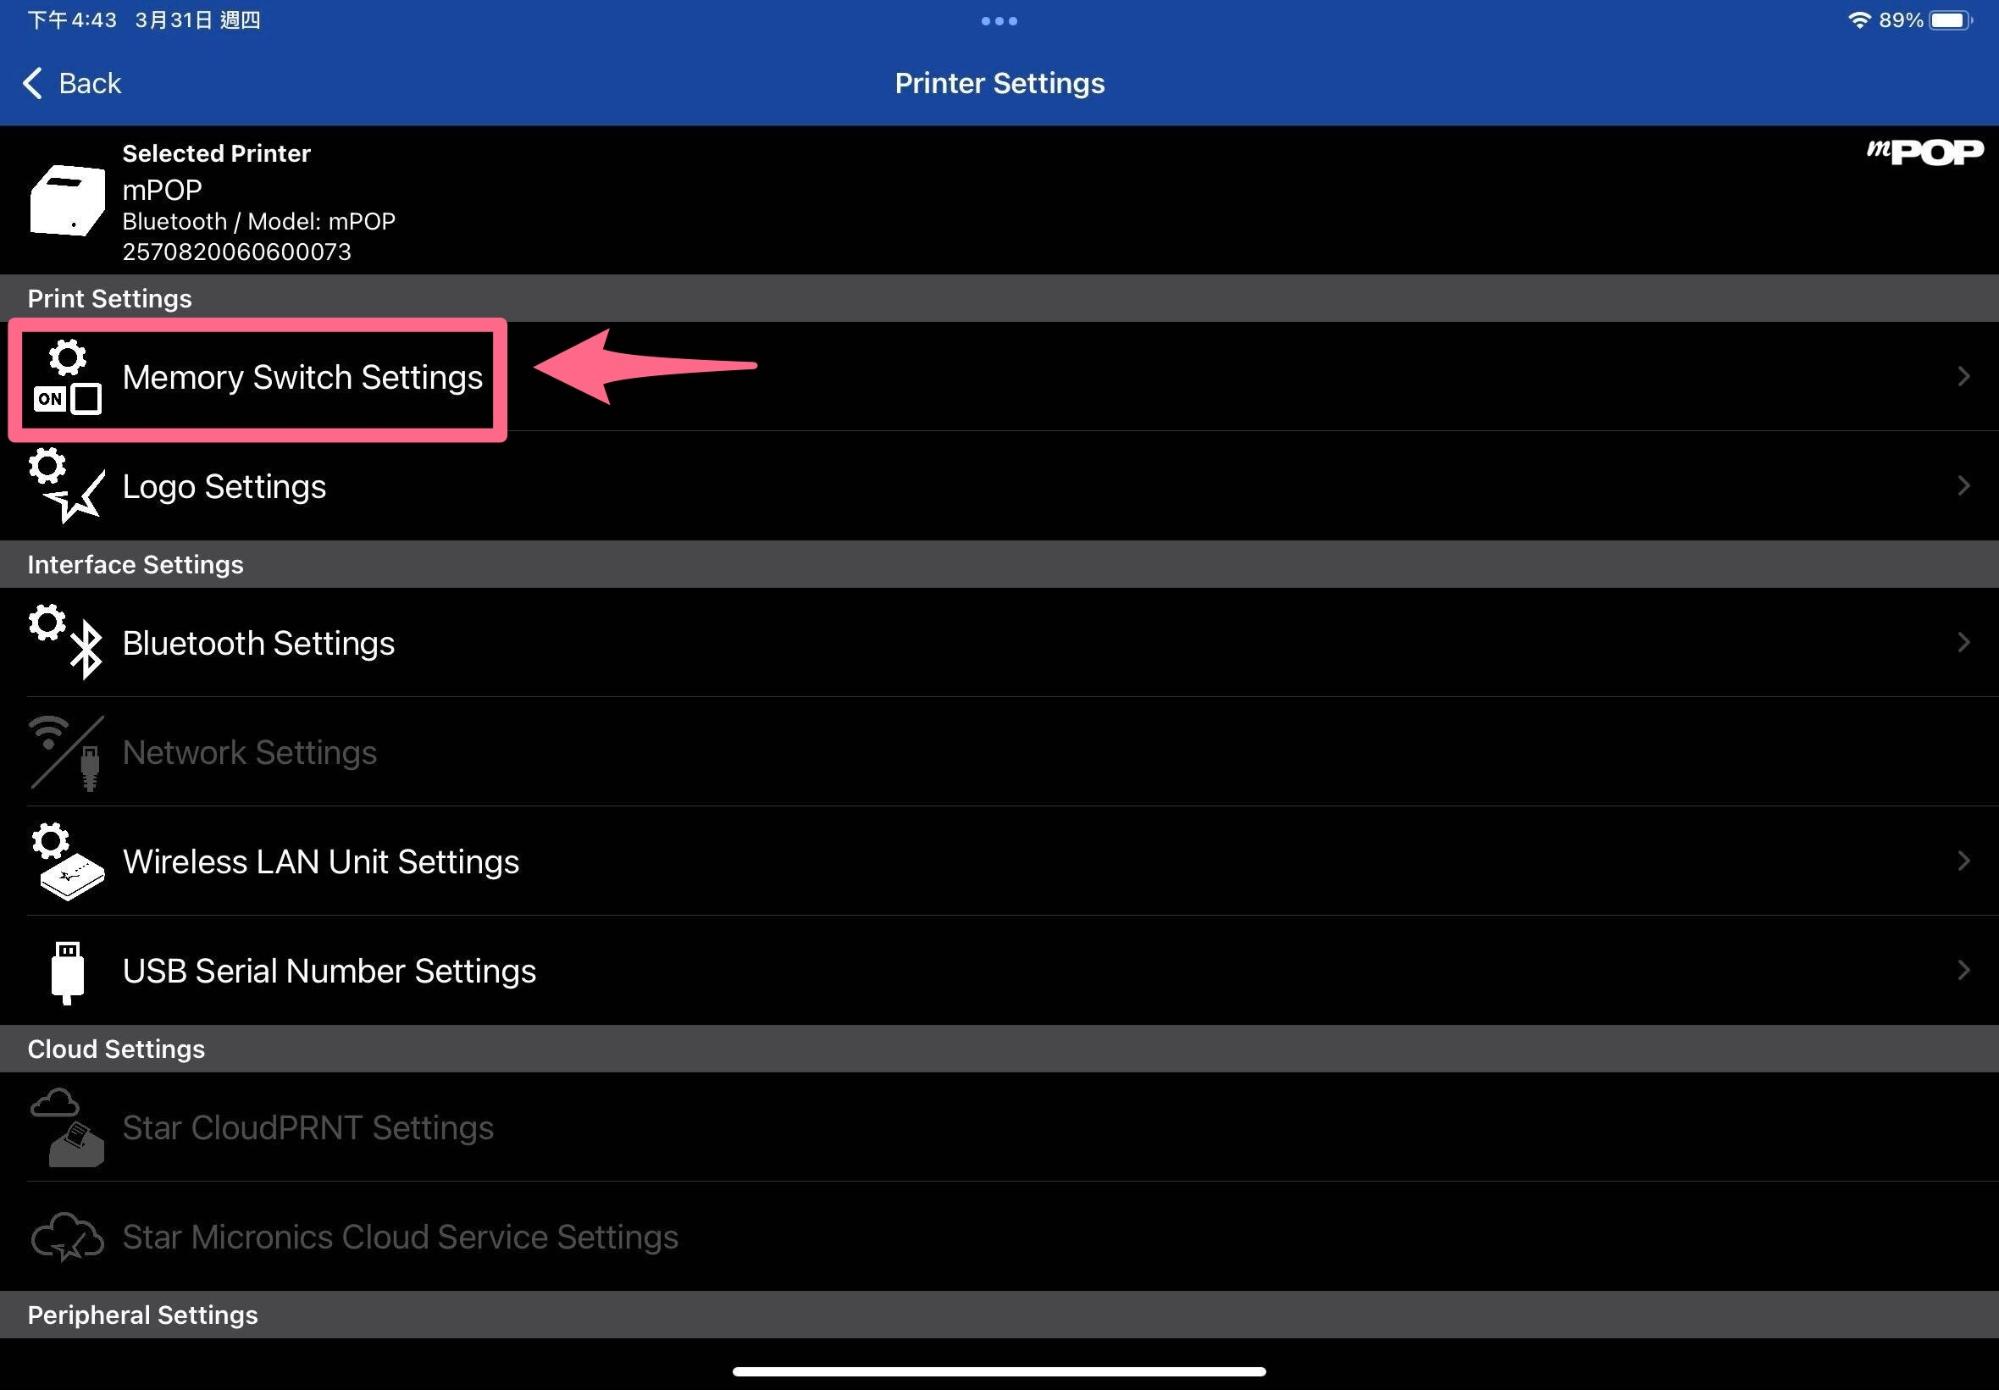Viewport: 1999px width, 1390px height.
Task: Tap the battery indicator icon
Action: click(x=1951, y=20)
